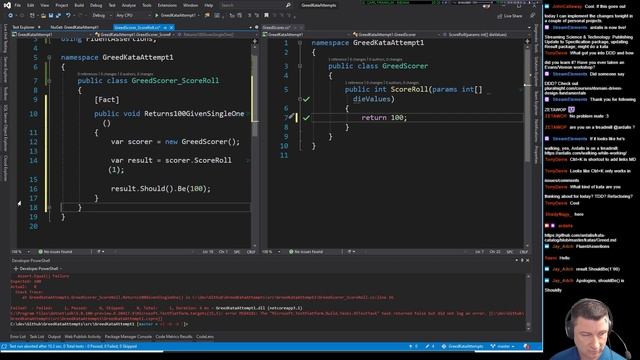Image resolution: width=640 pixels, height=360 pixels.
Task: Click the GreedKataAttempts repository in status bar
Action: pyautogui.click(x=462, y=347)
